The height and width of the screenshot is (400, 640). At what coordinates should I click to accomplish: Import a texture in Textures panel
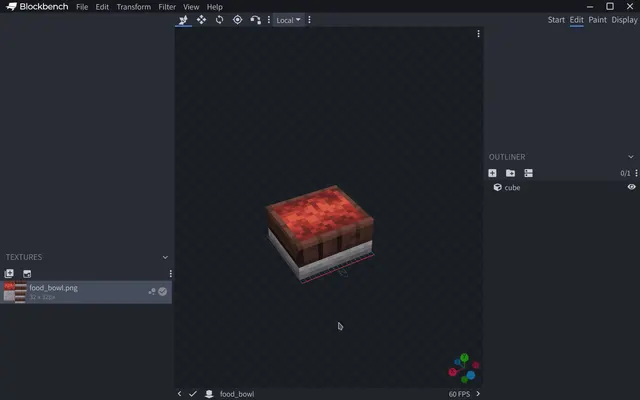(x=9, y=273)
